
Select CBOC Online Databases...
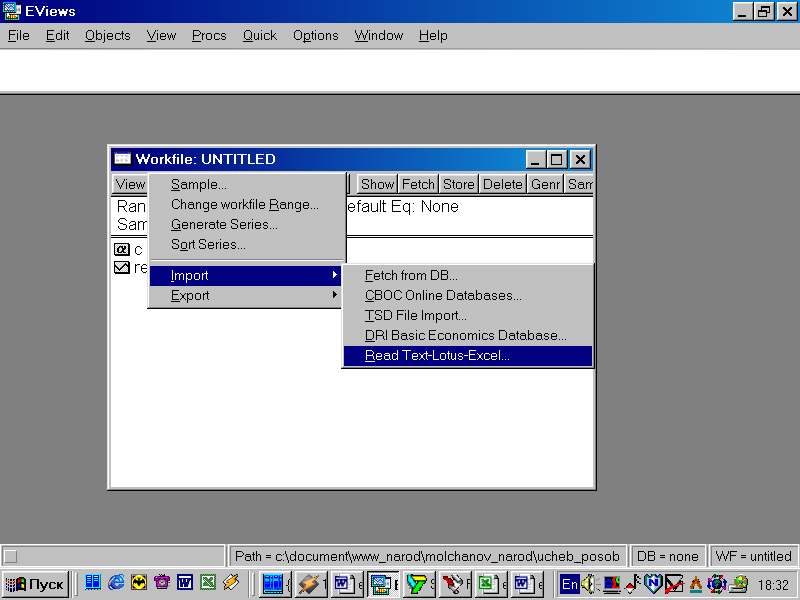coord(468,295)
